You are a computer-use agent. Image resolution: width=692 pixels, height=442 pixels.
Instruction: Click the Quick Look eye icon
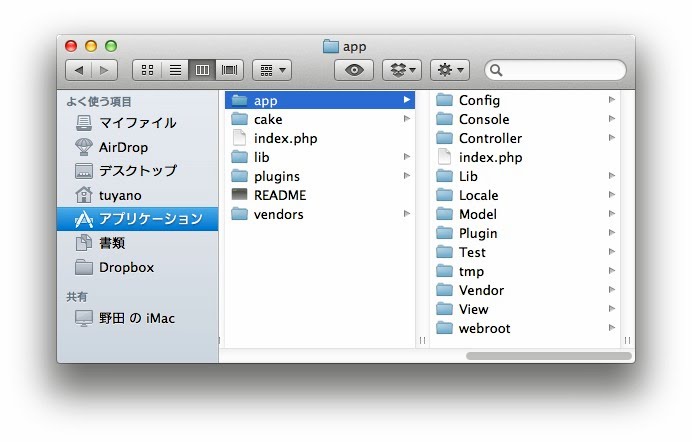point(353,70)
